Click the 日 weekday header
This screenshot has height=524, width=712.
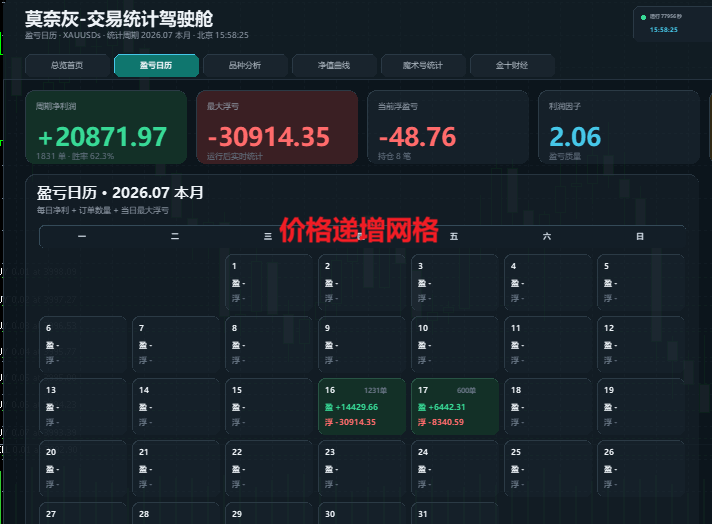[640, 236]
